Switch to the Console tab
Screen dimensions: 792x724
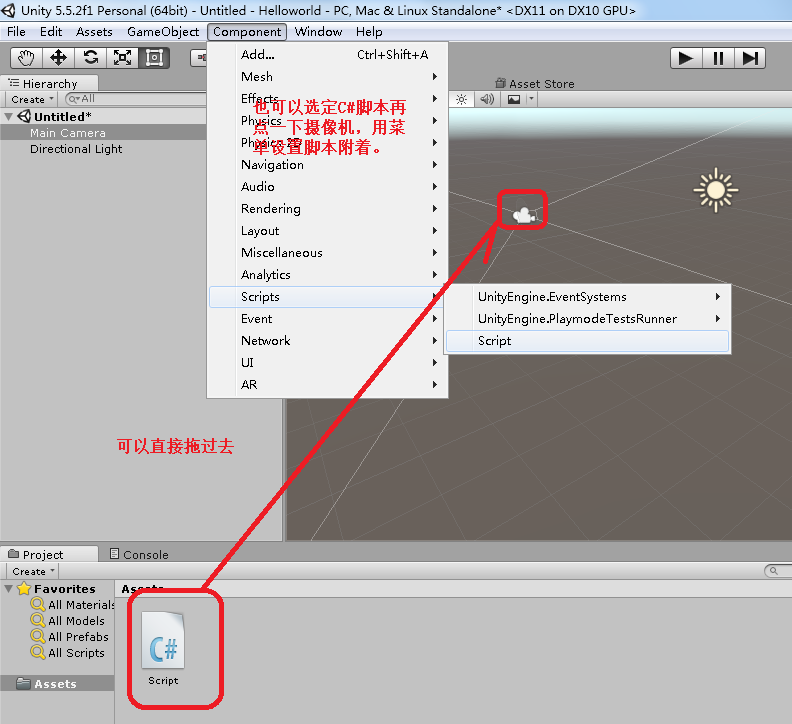click(139, 554)
